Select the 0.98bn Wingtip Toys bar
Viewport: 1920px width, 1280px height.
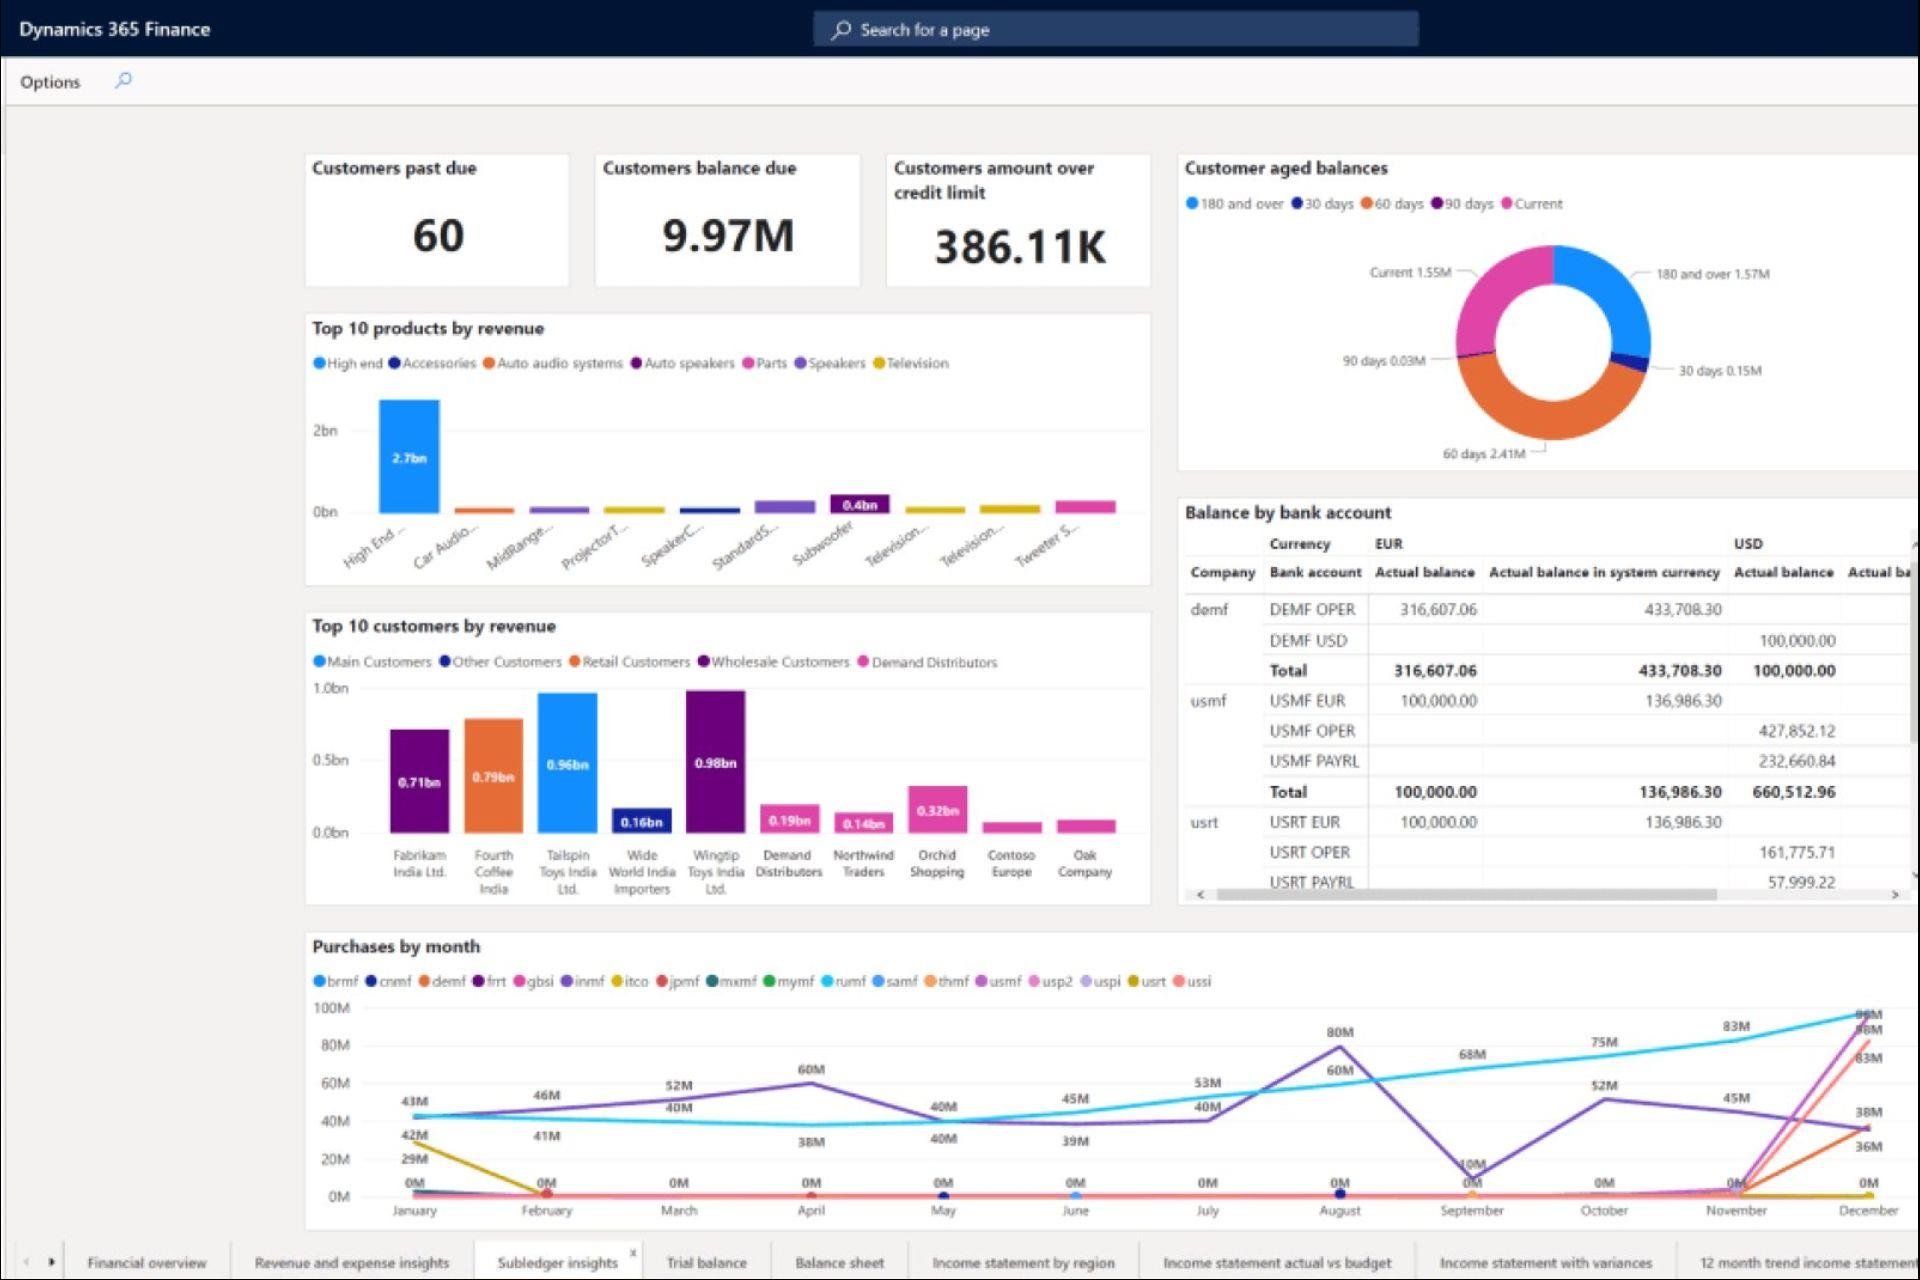tap(715, 761)
